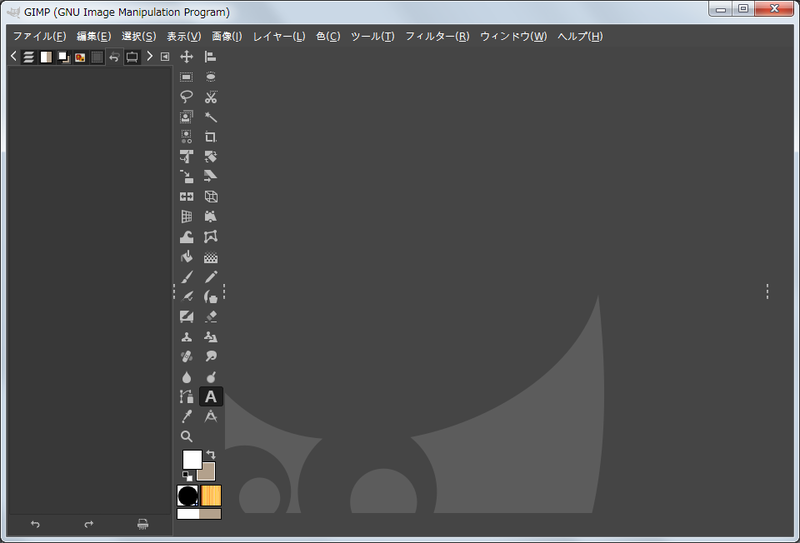Viewport: 800px width, 543px height.
Task: Select the Perspective grid tool
Action: tap(186, 216)
